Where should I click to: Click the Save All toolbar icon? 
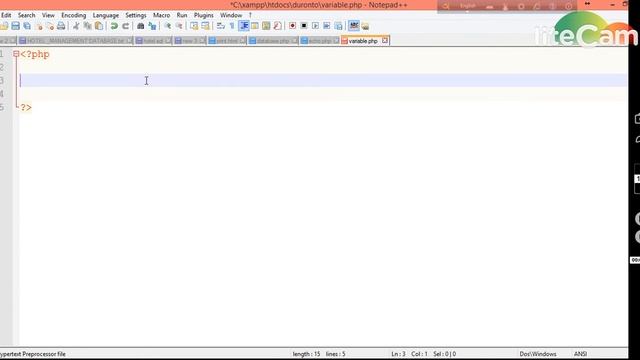pos(27,26)
